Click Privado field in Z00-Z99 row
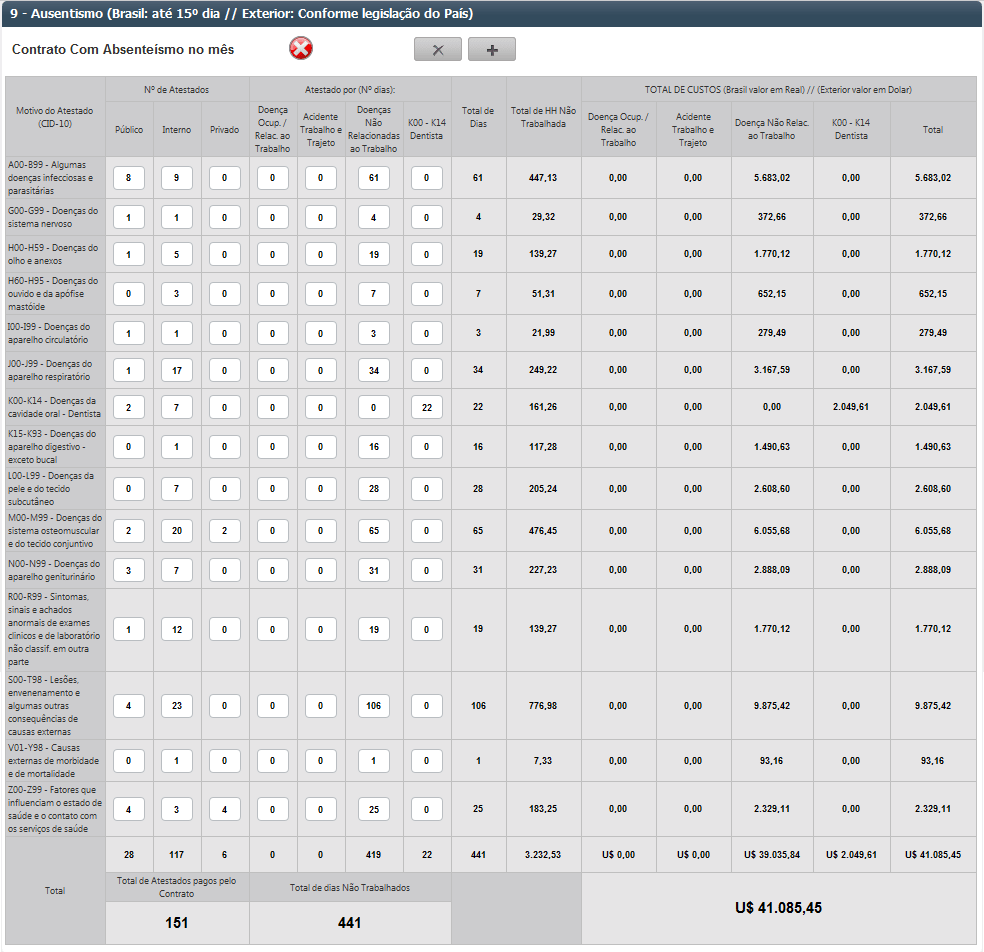Image resolution: width=984 pixels, height=952 pixels. point(225,808)
